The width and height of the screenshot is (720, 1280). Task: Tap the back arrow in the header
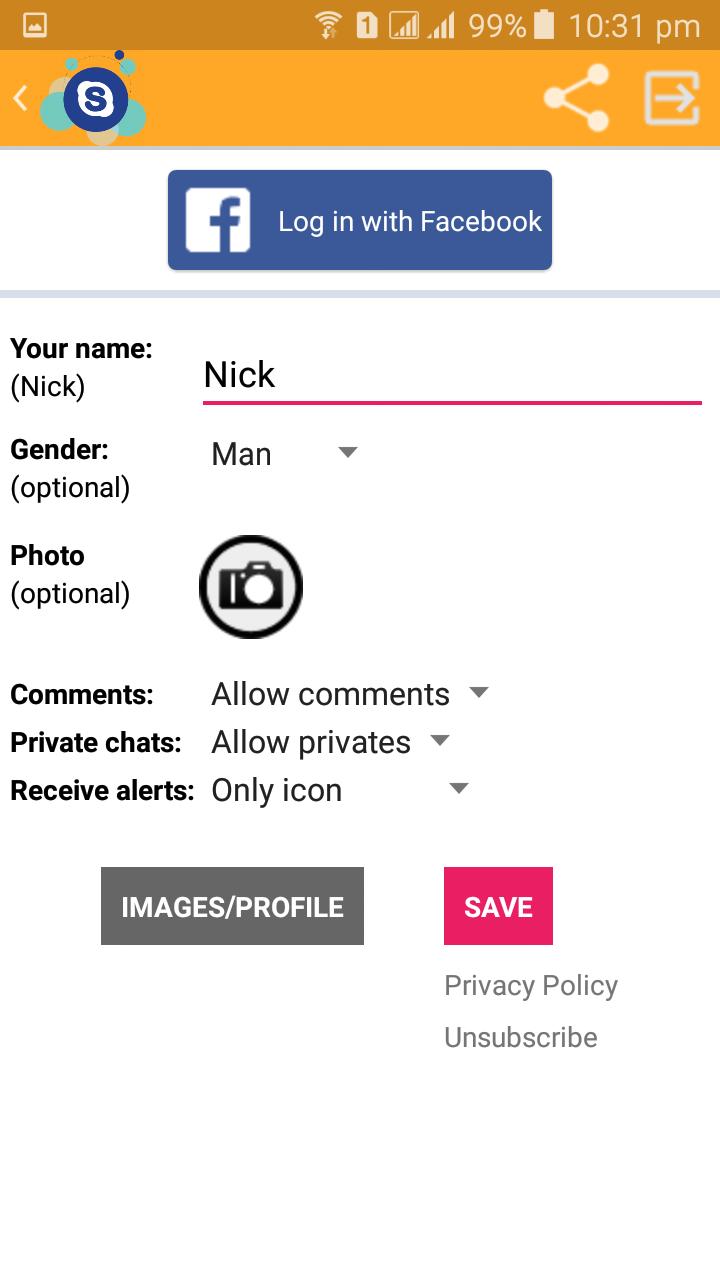tap(22, 98)
